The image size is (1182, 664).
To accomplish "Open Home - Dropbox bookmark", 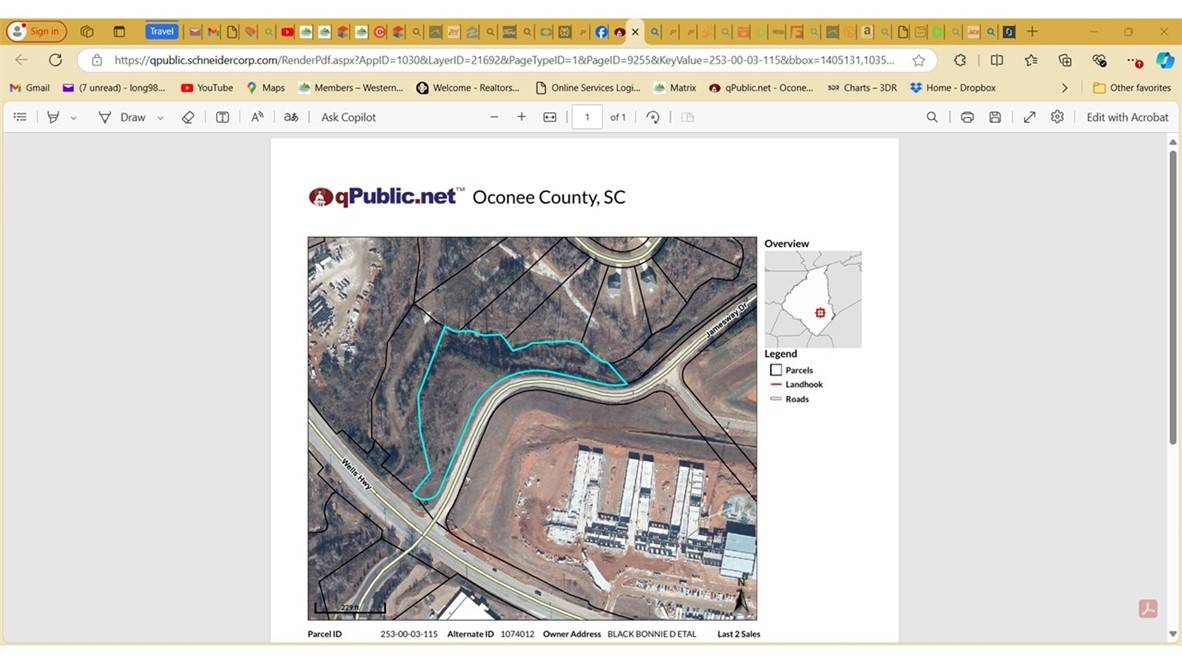I will tap(953, 87).
